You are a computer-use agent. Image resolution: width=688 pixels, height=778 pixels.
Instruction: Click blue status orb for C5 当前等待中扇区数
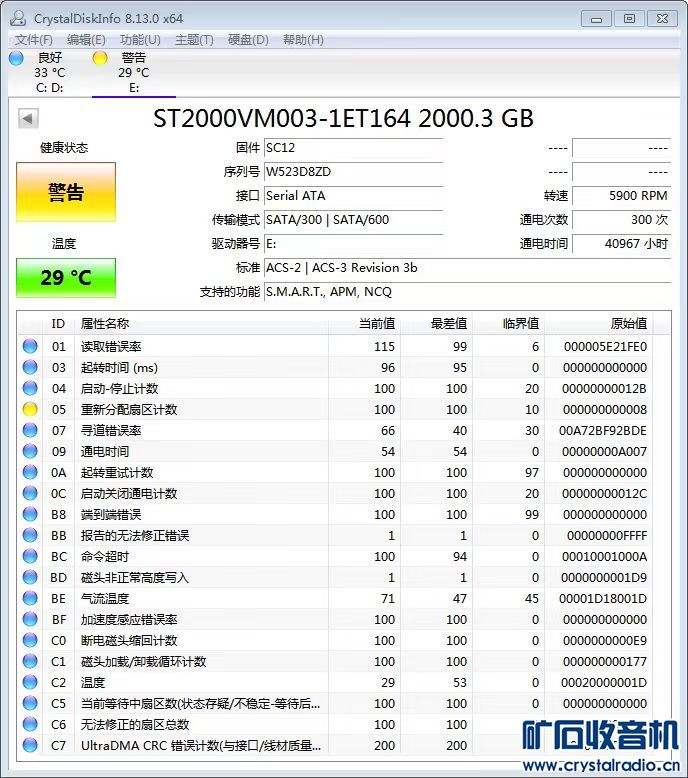(30, 703)
